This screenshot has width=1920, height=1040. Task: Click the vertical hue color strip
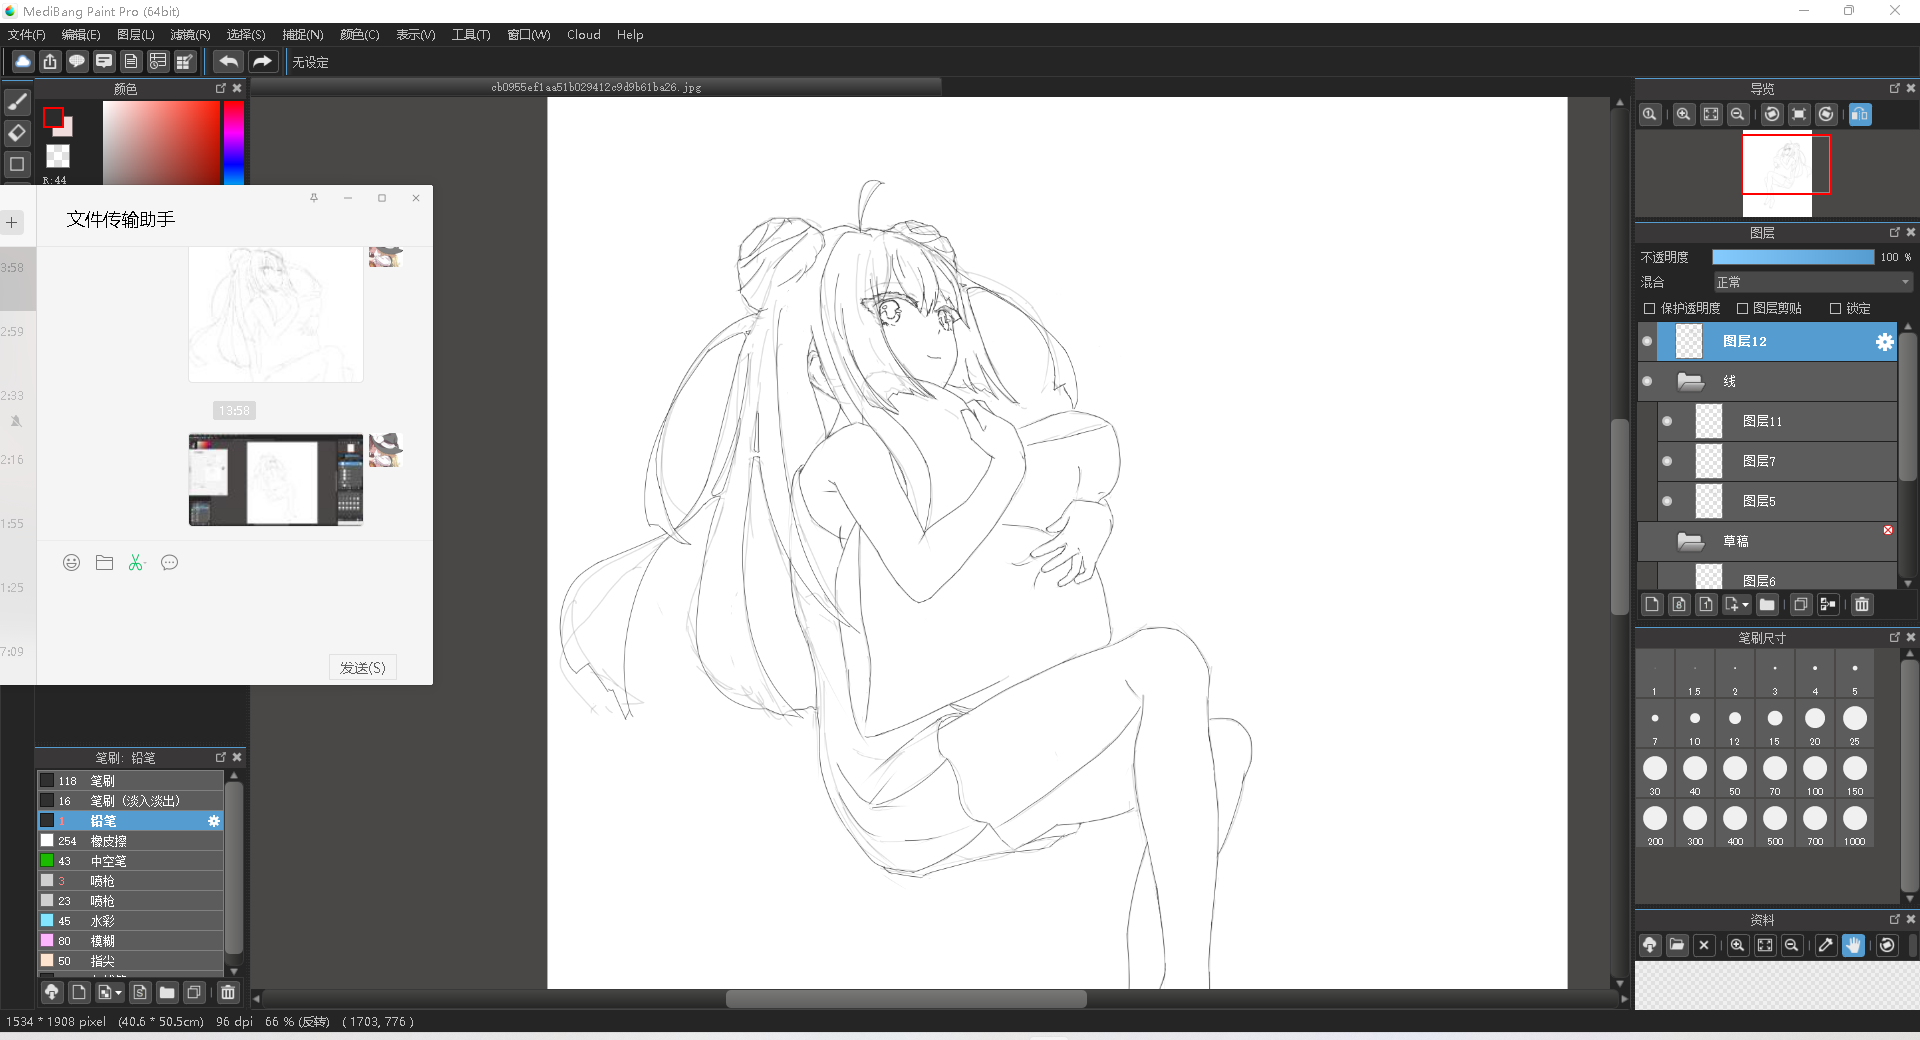click(x=233, y=142)
